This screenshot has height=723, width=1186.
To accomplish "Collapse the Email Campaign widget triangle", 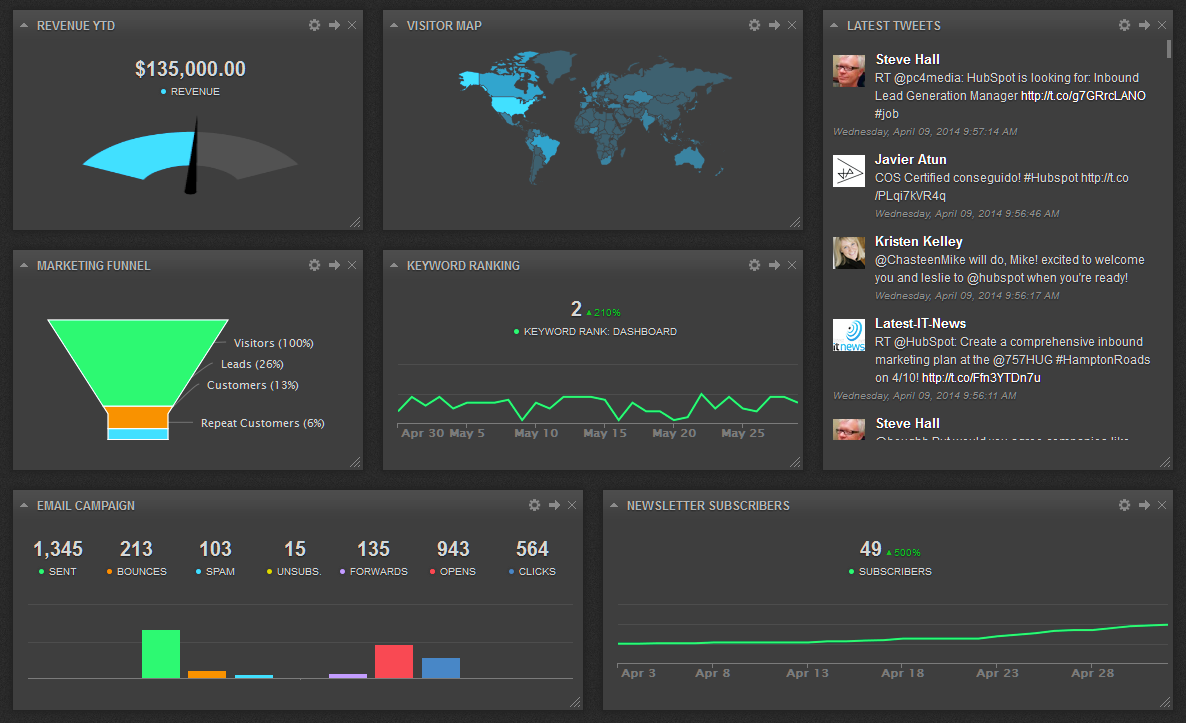I will tap(23, 504).
